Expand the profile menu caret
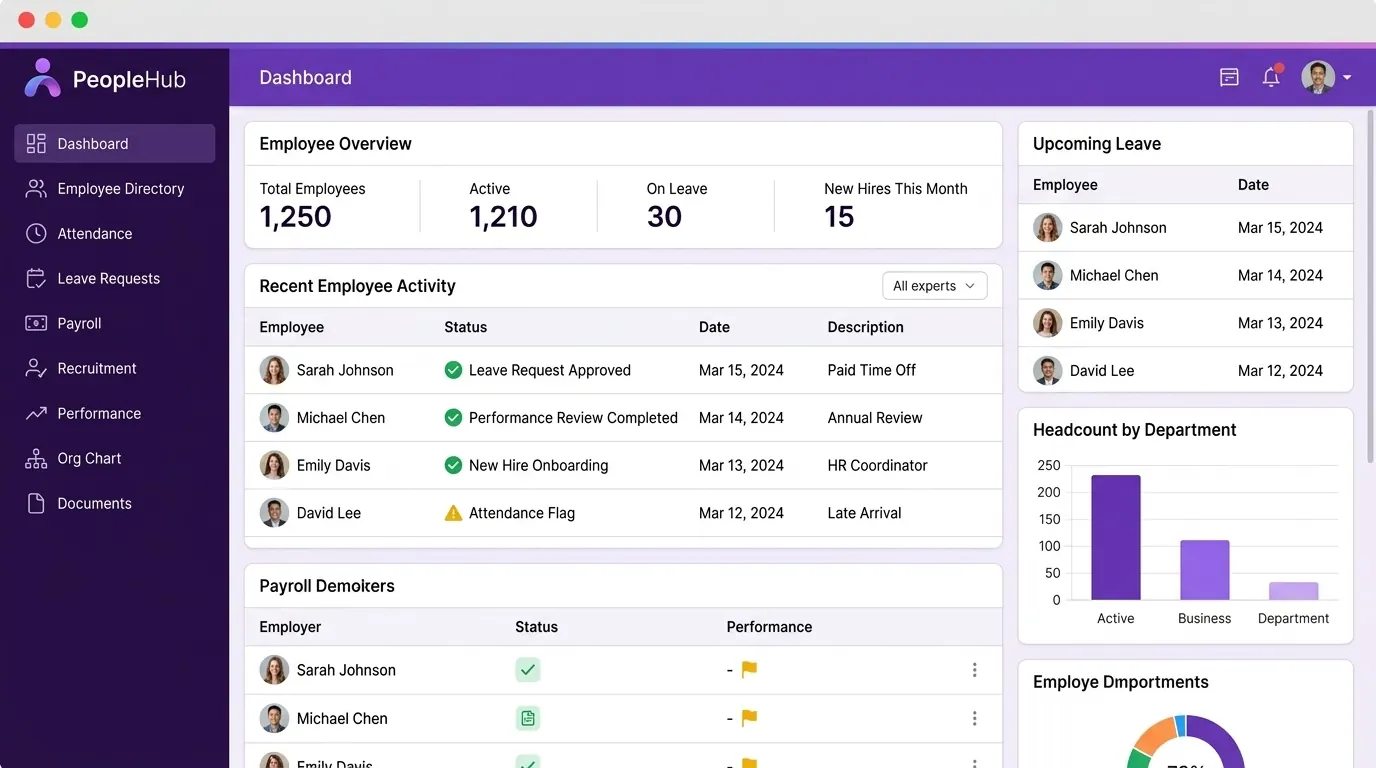Image resolution: width=1376 pixels, height=768 pixels. (1347, 78)
